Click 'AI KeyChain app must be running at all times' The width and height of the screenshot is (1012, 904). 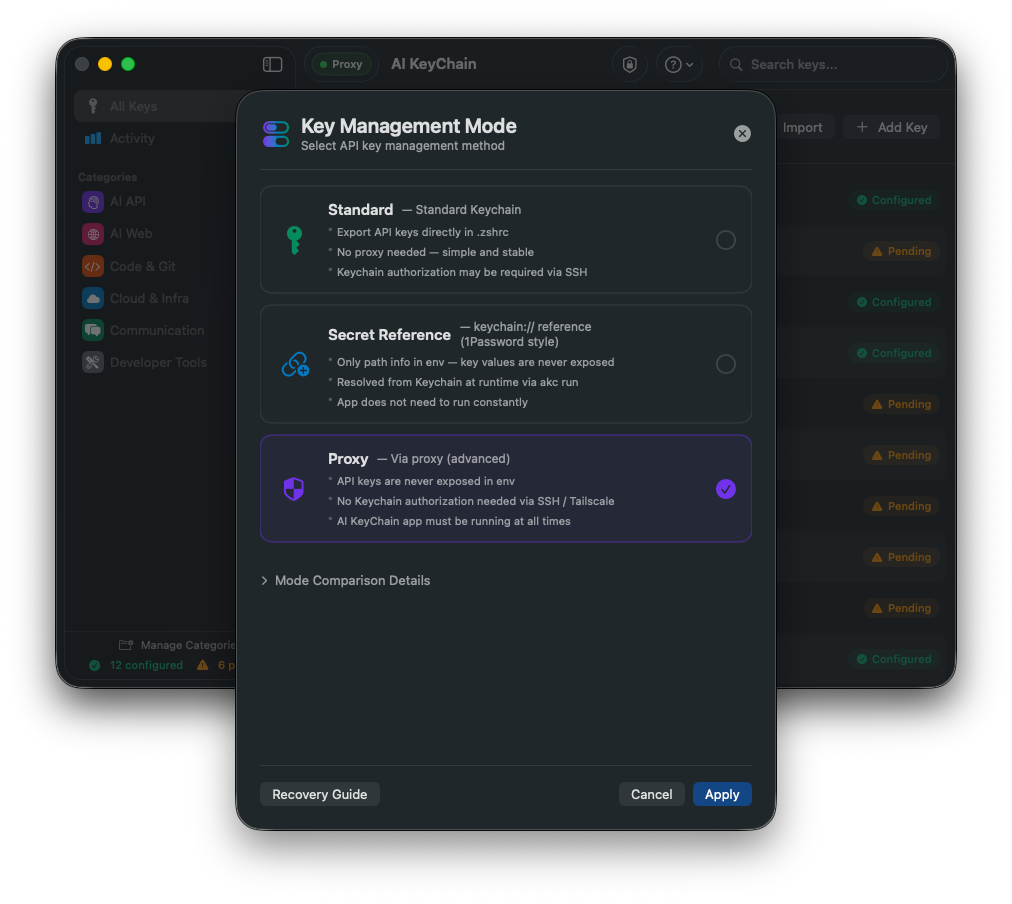(454, 521)
